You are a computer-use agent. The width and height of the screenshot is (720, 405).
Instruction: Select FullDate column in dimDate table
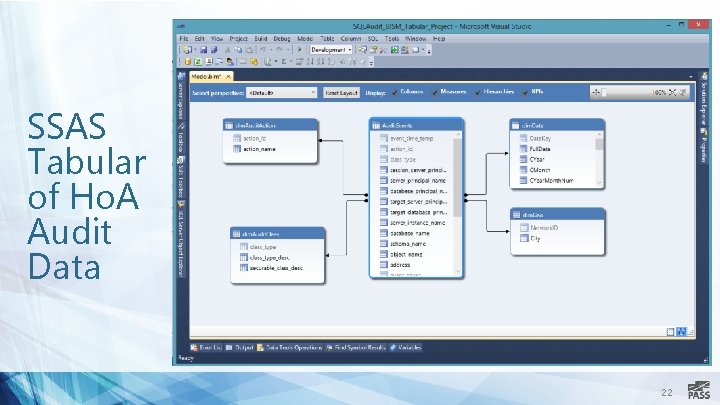click(540, 149)
